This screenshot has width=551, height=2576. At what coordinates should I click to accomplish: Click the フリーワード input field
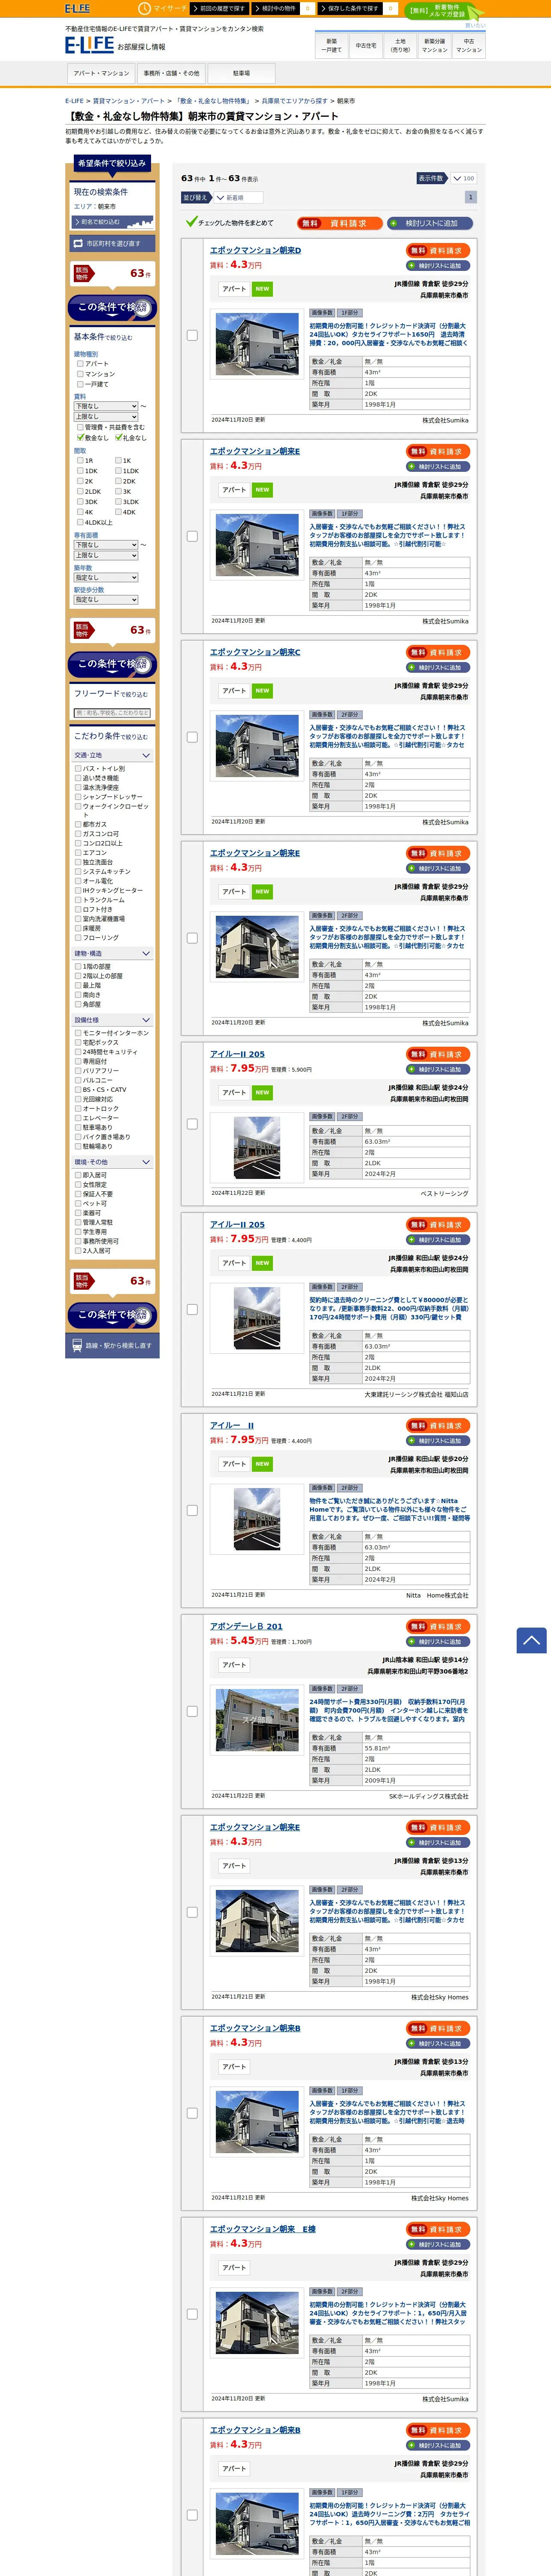pos(112,713)
